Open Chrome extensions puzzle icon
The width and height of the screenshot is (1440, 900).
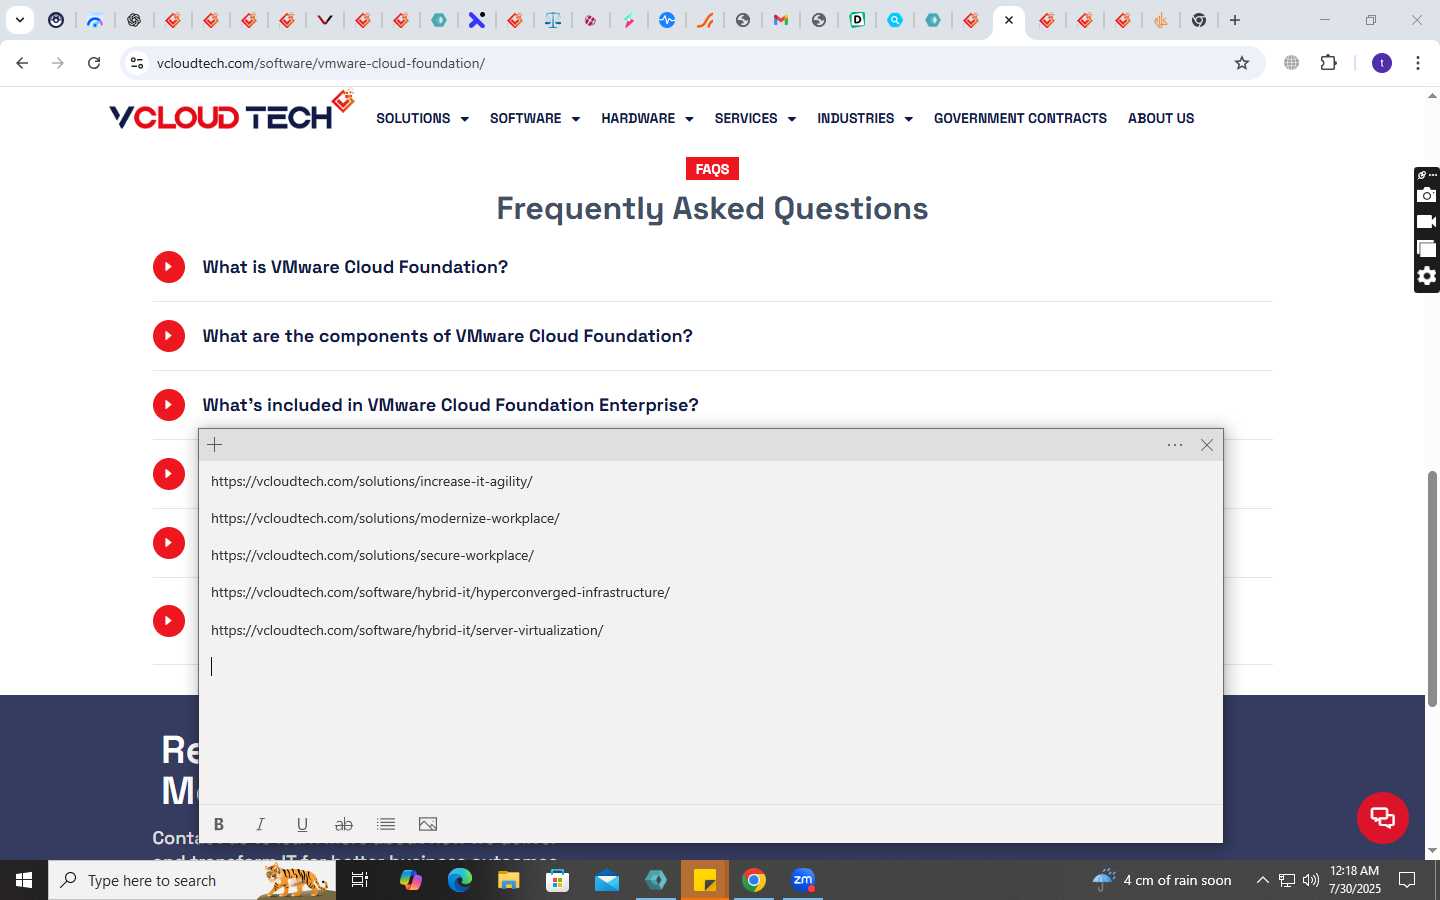pos(1328,63)
